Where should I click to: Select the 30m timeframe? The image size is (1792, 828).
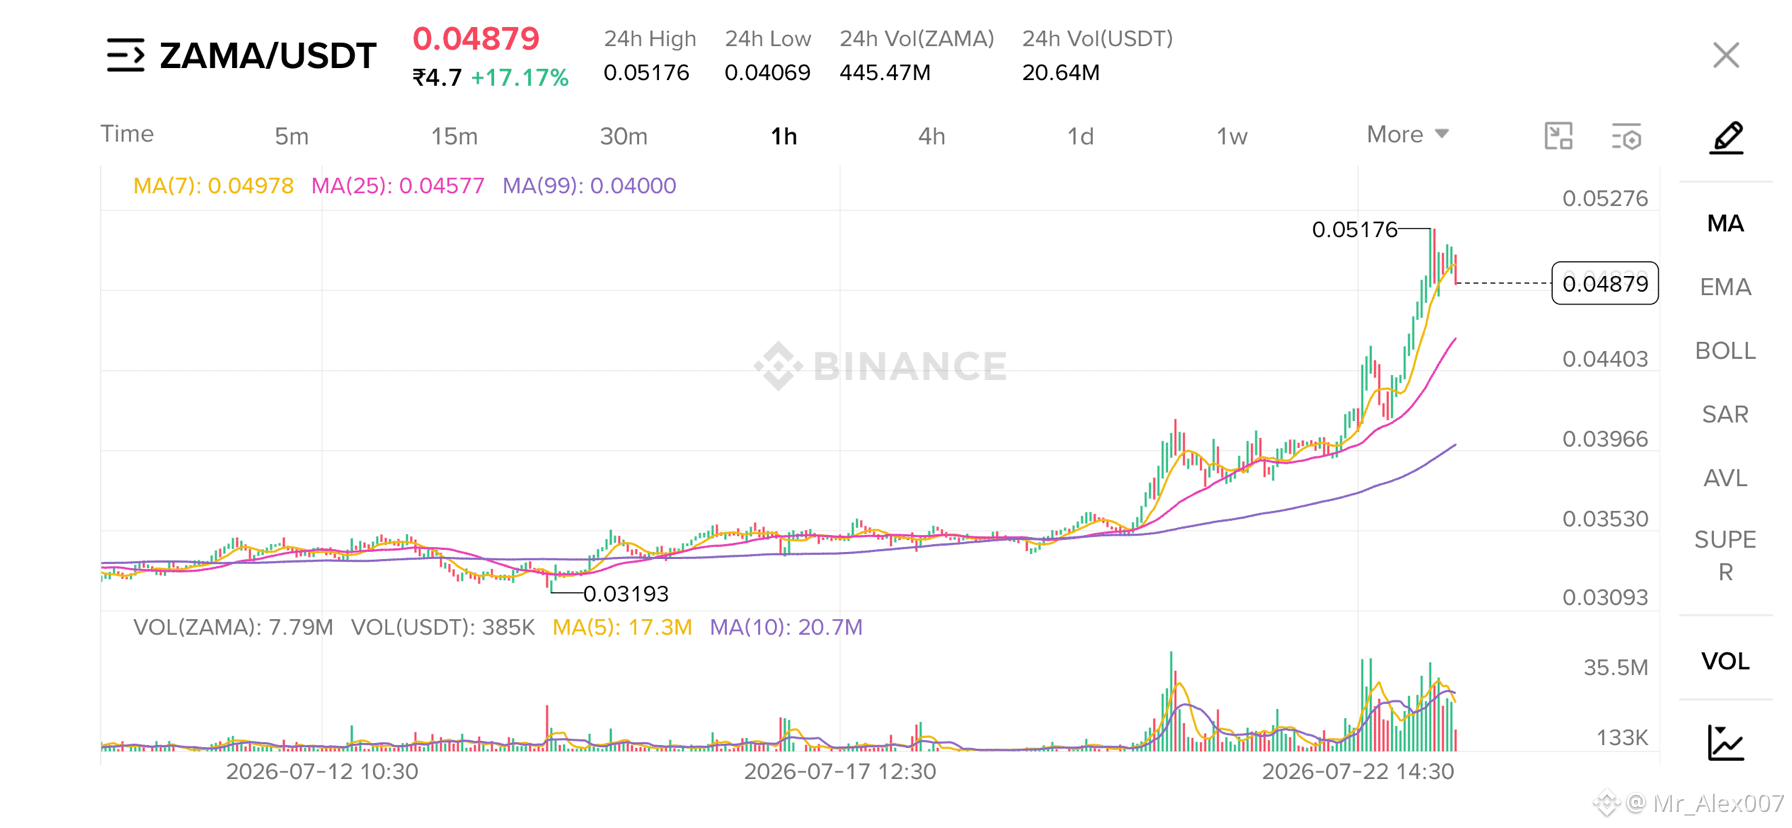pos(623,136)
